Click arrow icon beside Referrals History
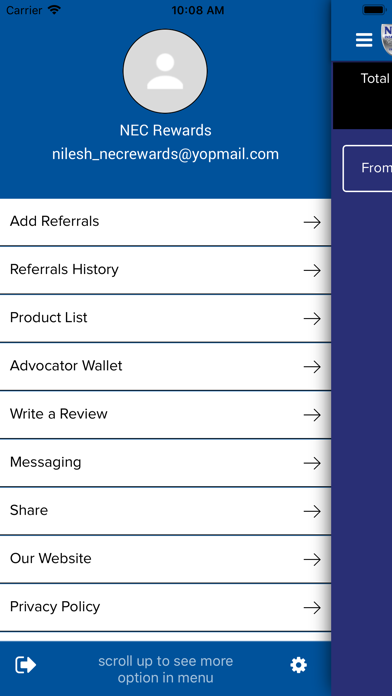Screen dimensions: 392x696 click(312, 270)
